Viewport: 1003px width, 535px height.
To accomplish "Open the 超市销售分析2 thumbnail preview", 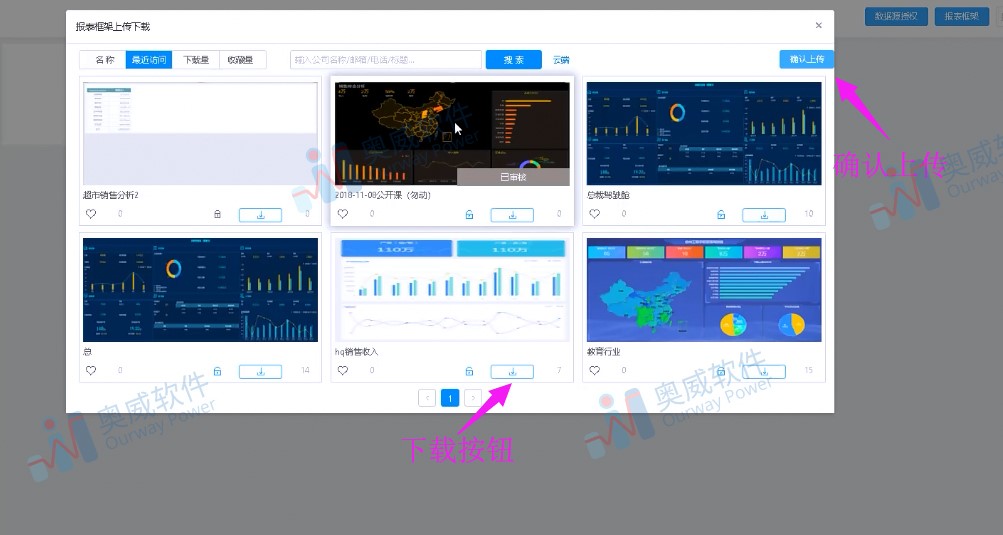I will [200, 133].
